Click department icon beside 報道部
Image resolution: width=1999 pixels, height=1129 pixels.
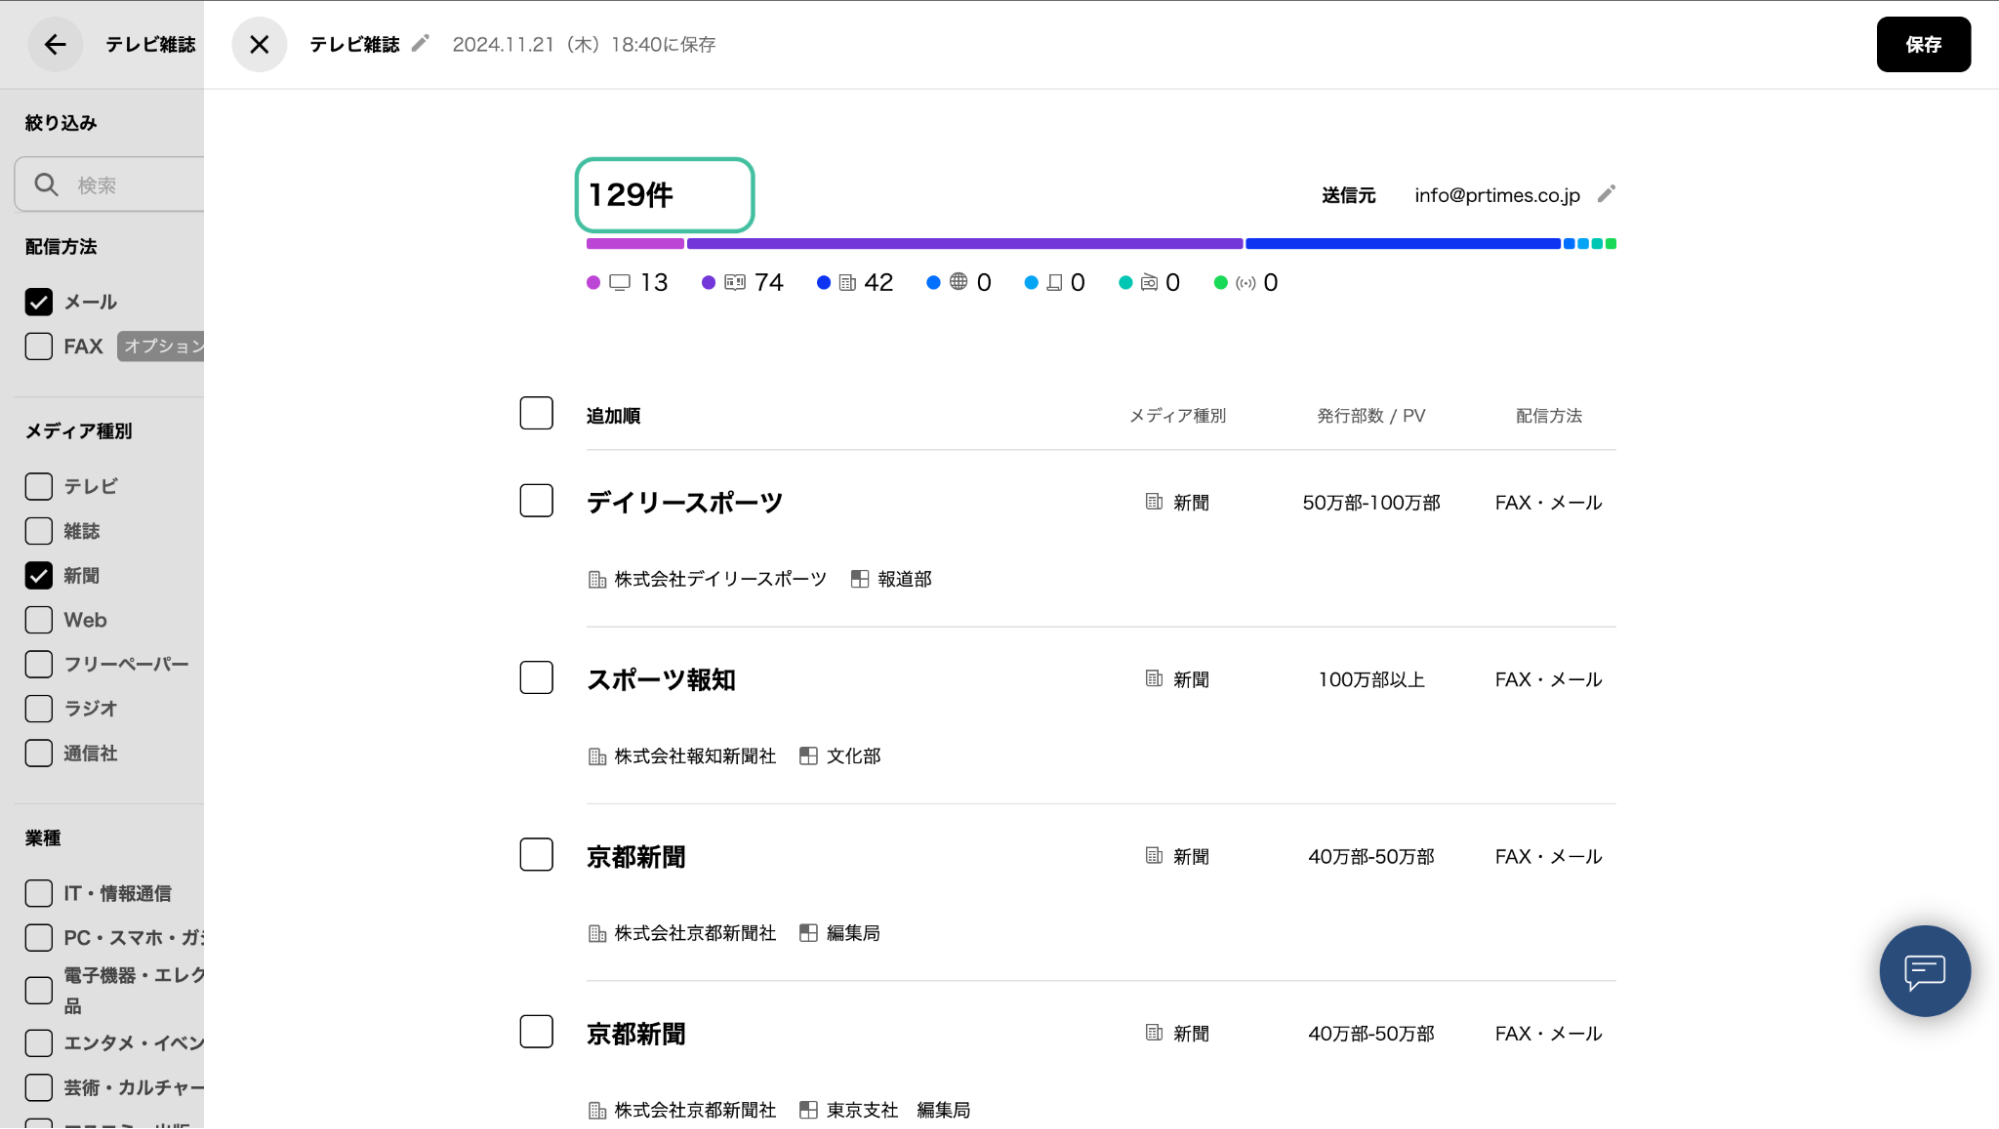click(x=859, y=579)
